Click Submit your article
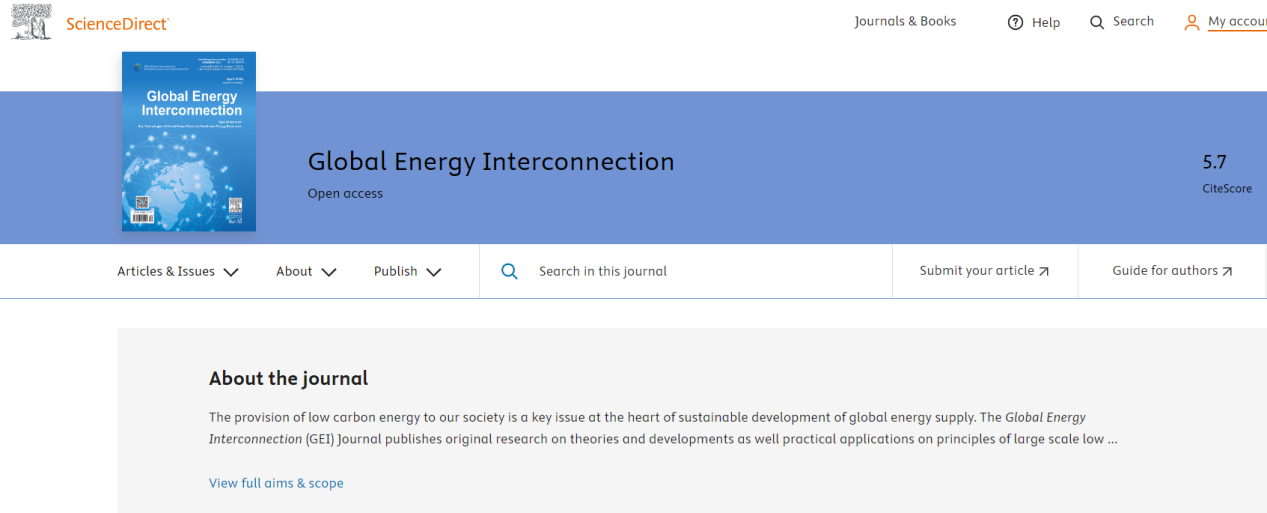 point(985,271)
